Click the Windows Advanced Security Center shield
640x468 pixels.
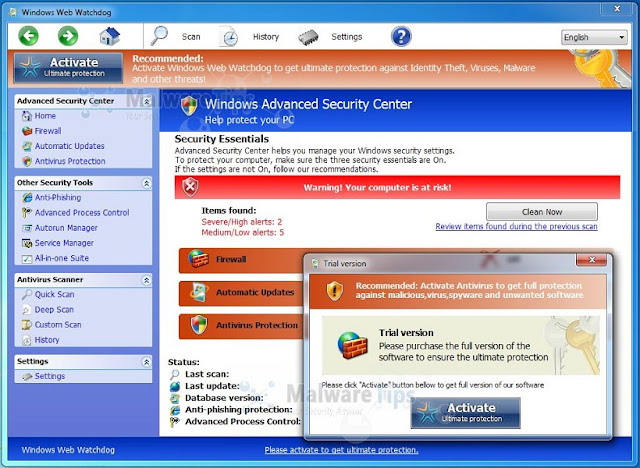click(189, 106)
